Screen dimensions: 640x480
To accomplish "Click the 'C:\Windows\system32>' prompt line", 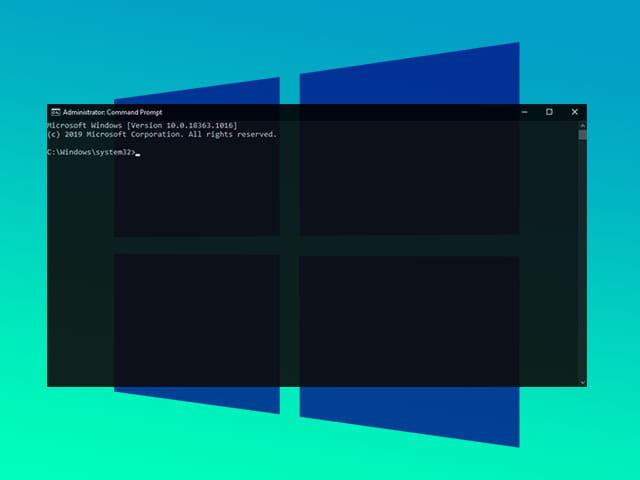I will point(91,152).
